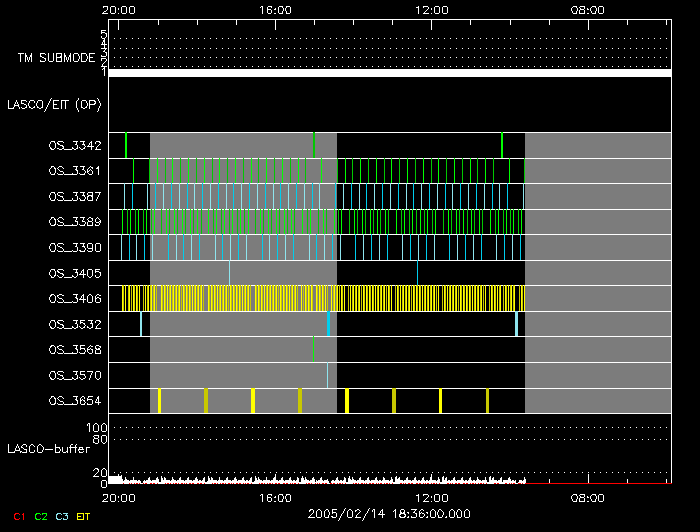Viewport: 700px width, 532px height.
Task: Click the white TM SUBMODE bar
Action: [389, 73]
